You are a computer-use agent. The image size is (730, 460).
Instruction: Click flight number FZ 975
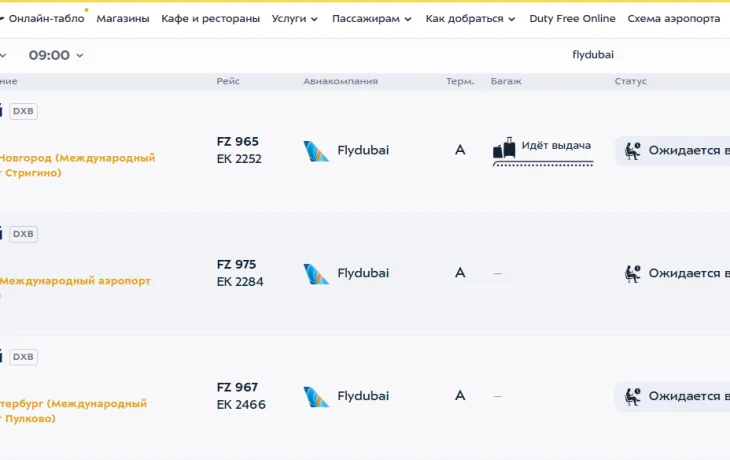point(237,265)
